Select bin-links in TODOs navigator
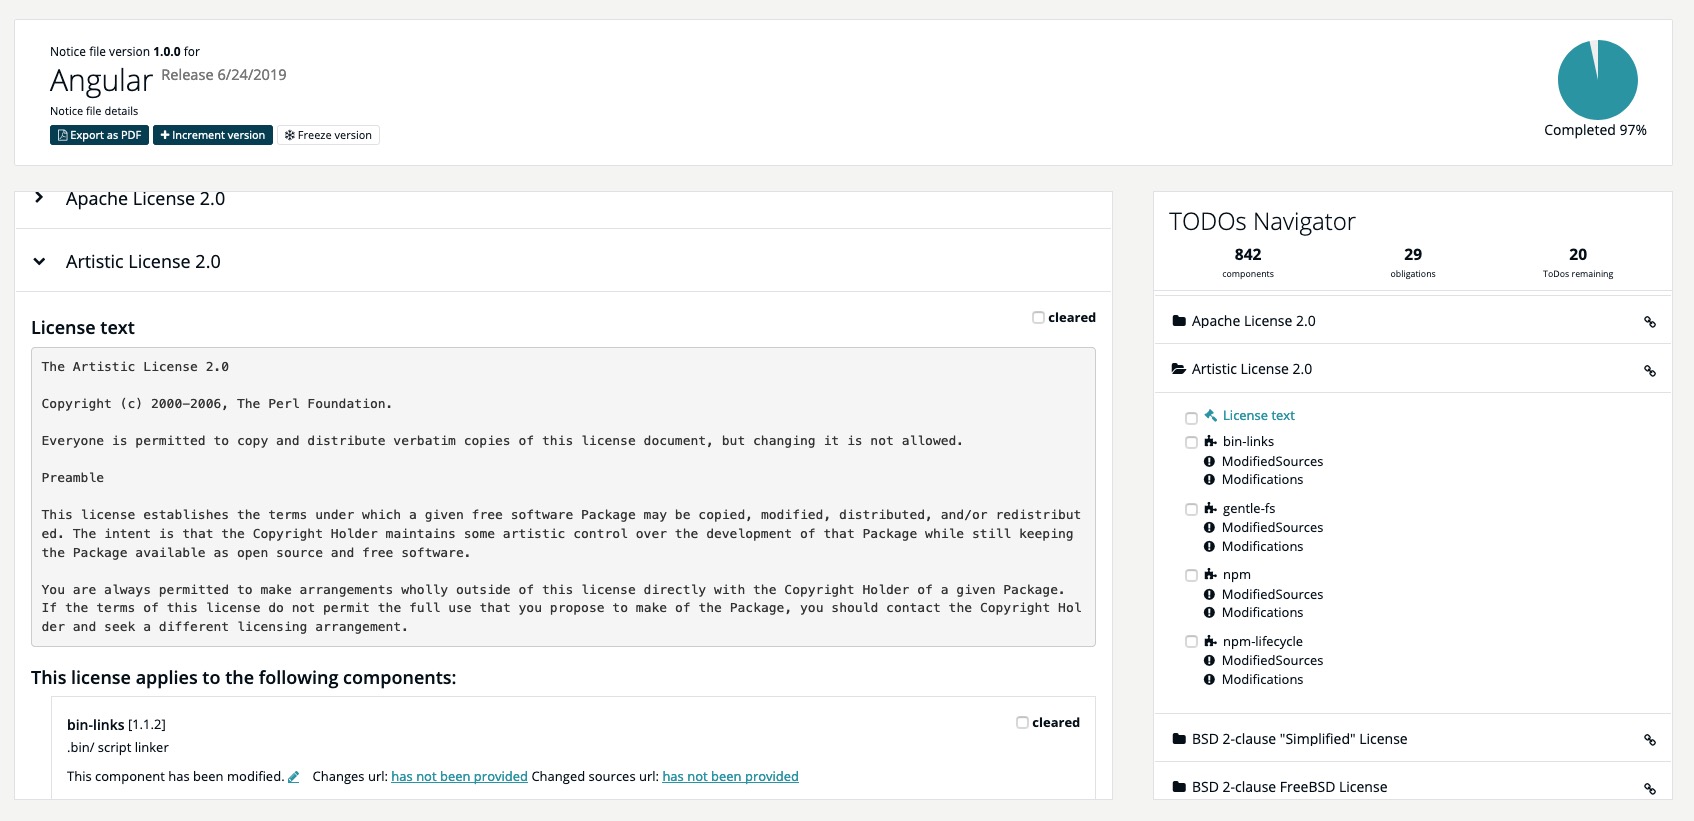 [x=1248, y=442]
